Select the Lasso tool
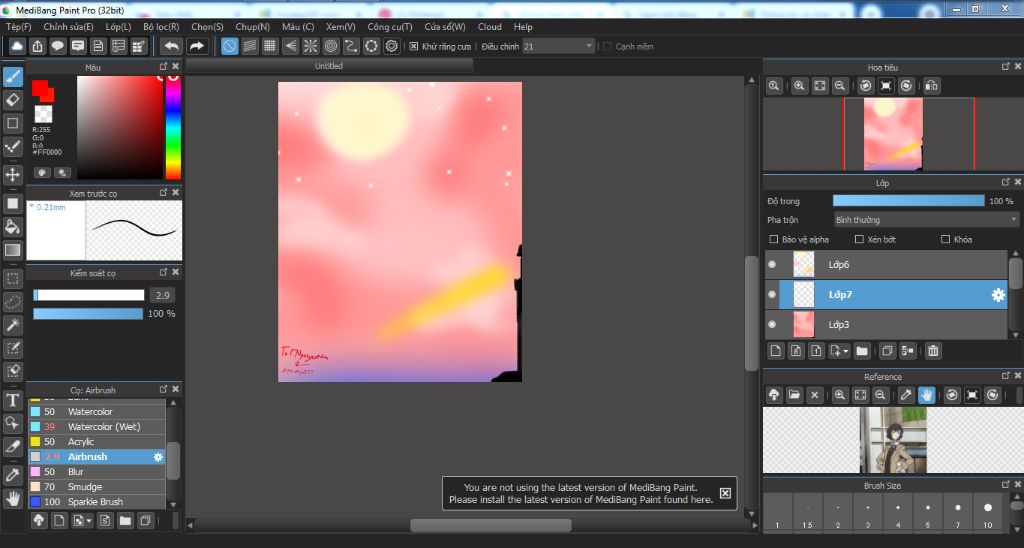Viewport: 1024px width, 548px height. pos(12,302)
